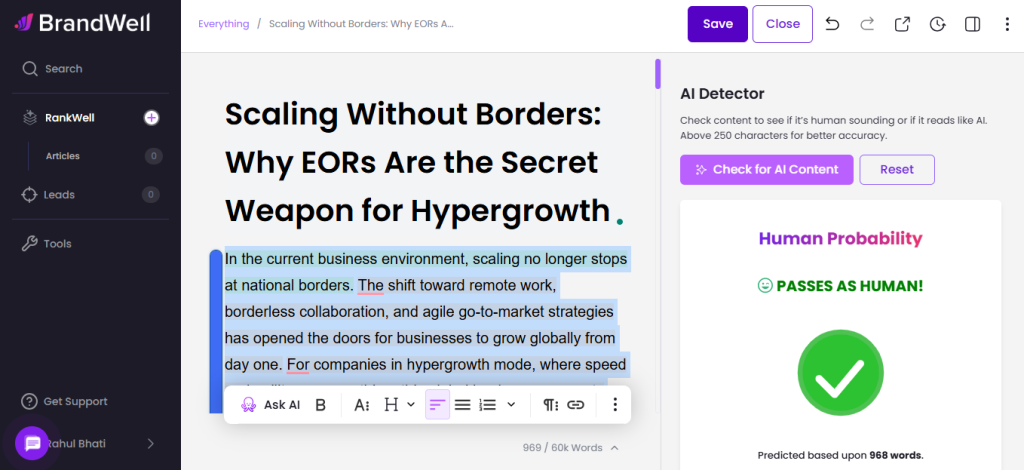Click the Ask AI octopus icon
Screen dimensions: 1024x470
click(249, 405)
